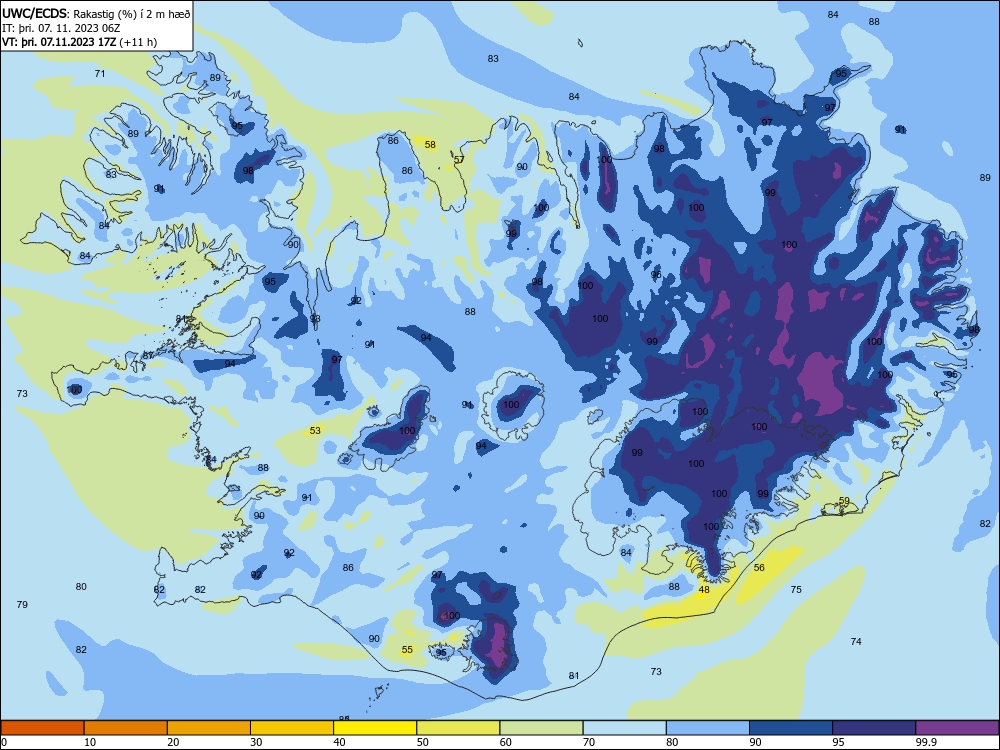Click the humidity value '71' on the map
1000x750 pixels.
click(99, 73)
